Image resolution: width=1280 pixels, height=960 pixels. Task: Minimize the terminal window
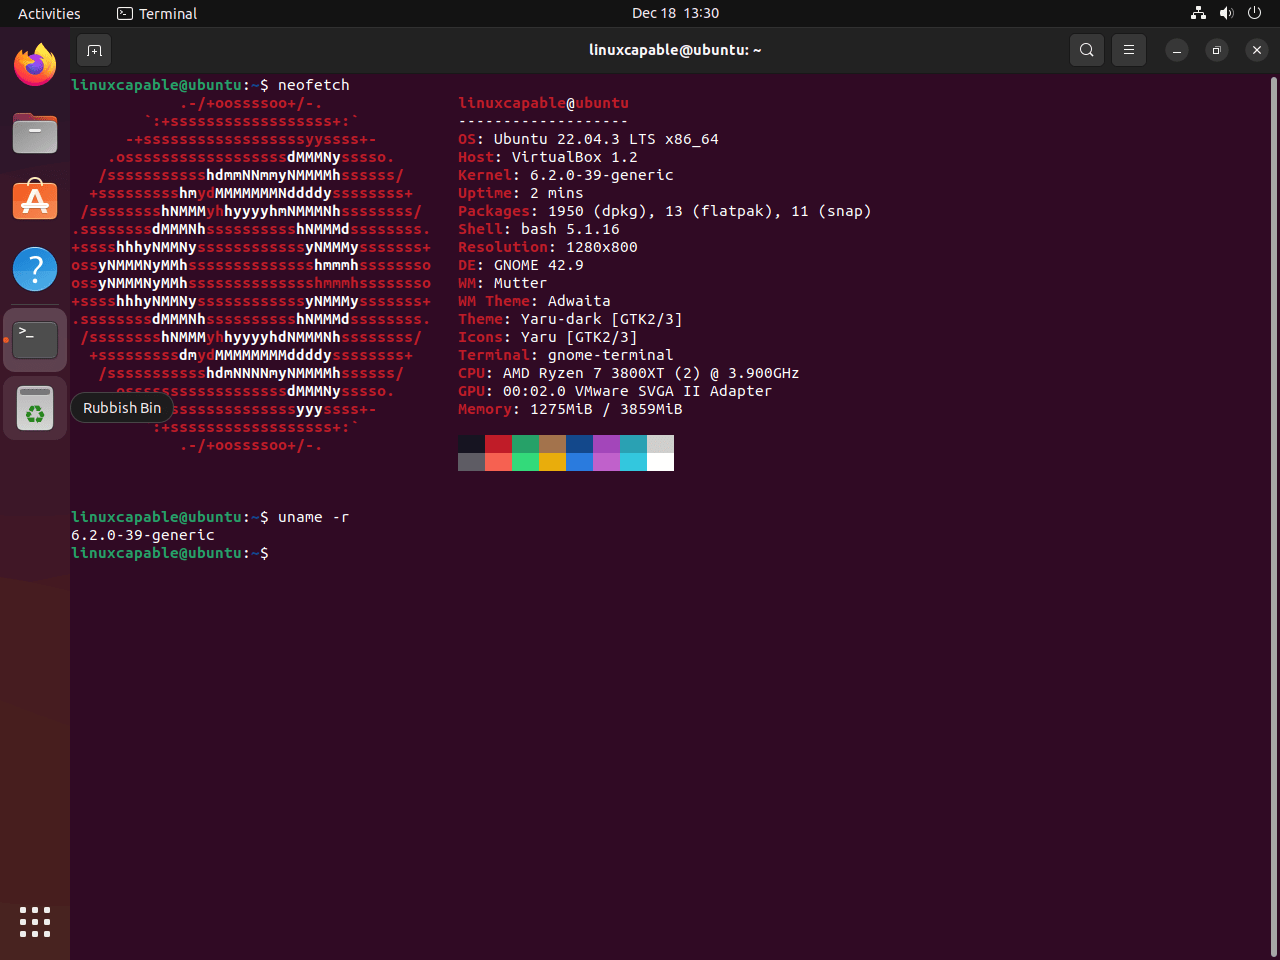pos(1177,50)
